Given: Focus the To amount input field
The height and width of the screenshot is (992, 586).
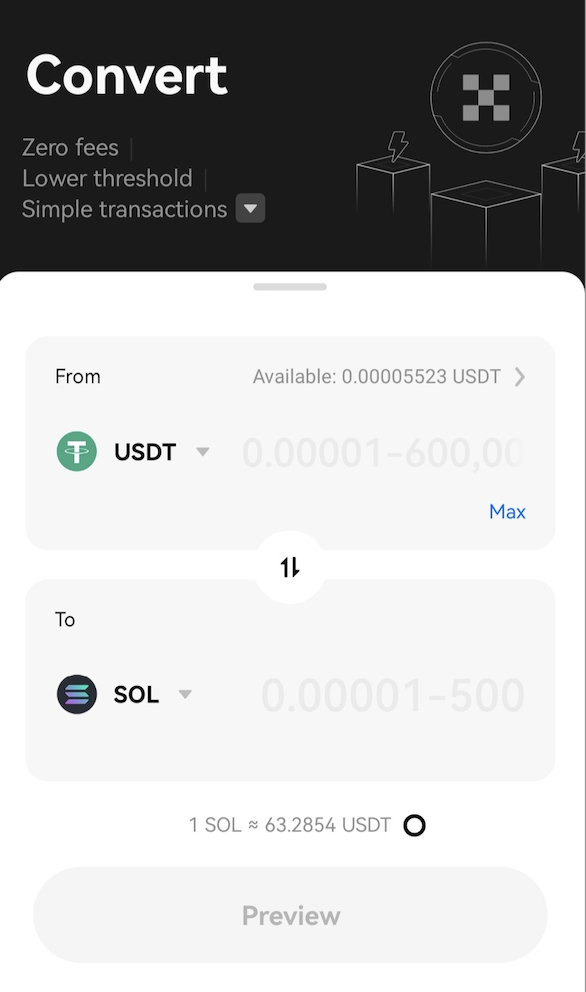Looking at the screenshot, I should (x=392, y=695).
